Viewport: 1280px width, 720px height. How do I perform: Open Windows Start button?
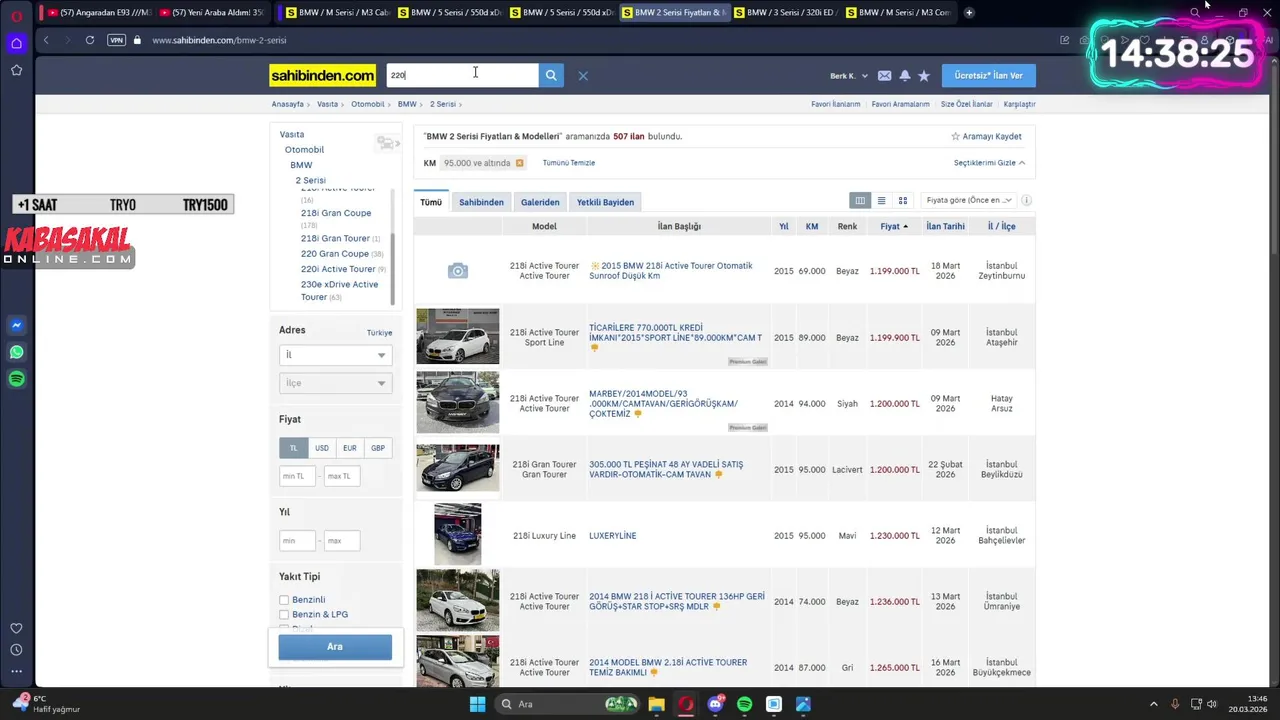(477, 704)
